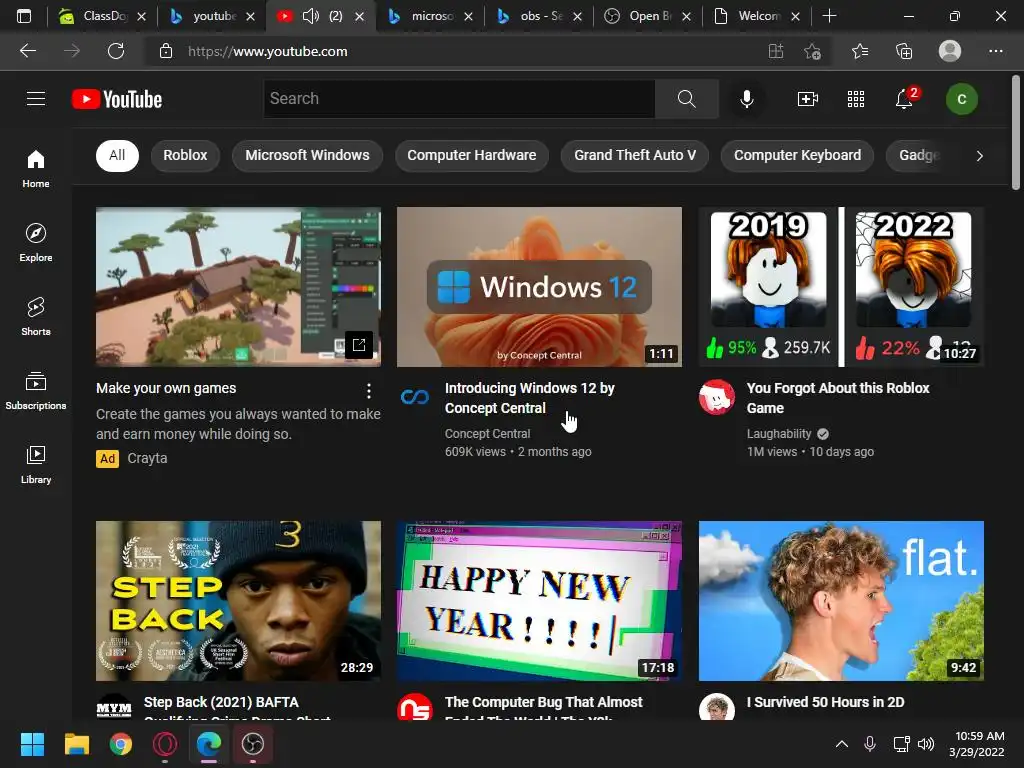This screenshot has height=768, width=1024.
Task: Add this page to favorites star icon
Action: (x=812, y=51)
